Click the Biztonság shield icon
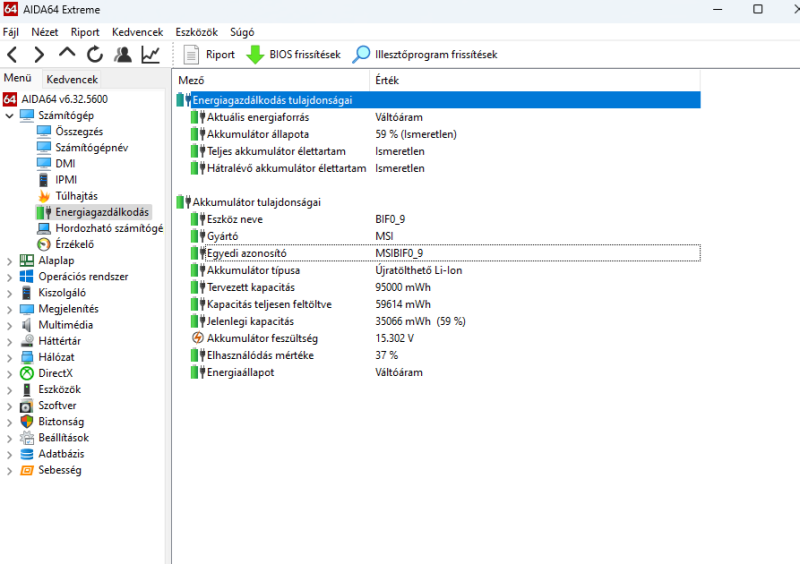This screenshot has width=800, height=564. tap(27, 422)
